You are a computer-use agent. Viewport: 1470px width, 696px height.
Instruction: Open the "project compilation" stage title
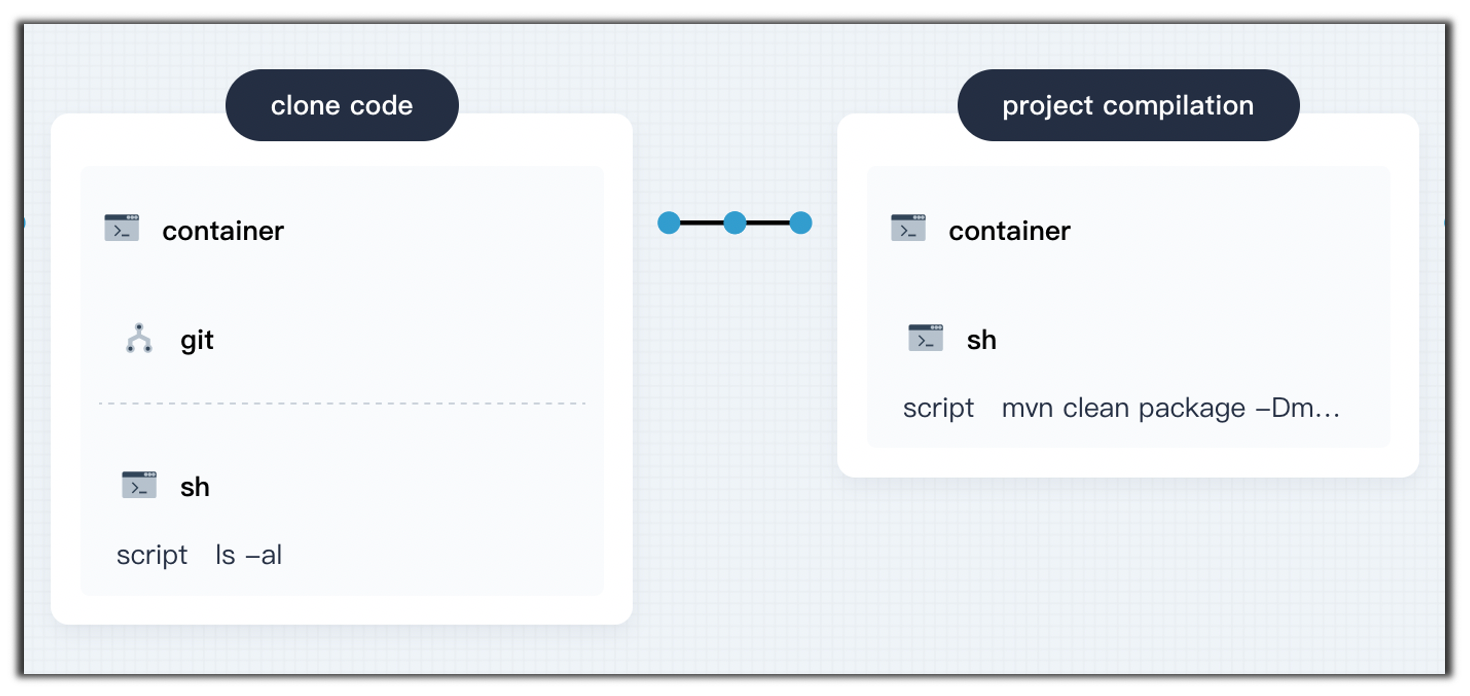(1128, 106)
